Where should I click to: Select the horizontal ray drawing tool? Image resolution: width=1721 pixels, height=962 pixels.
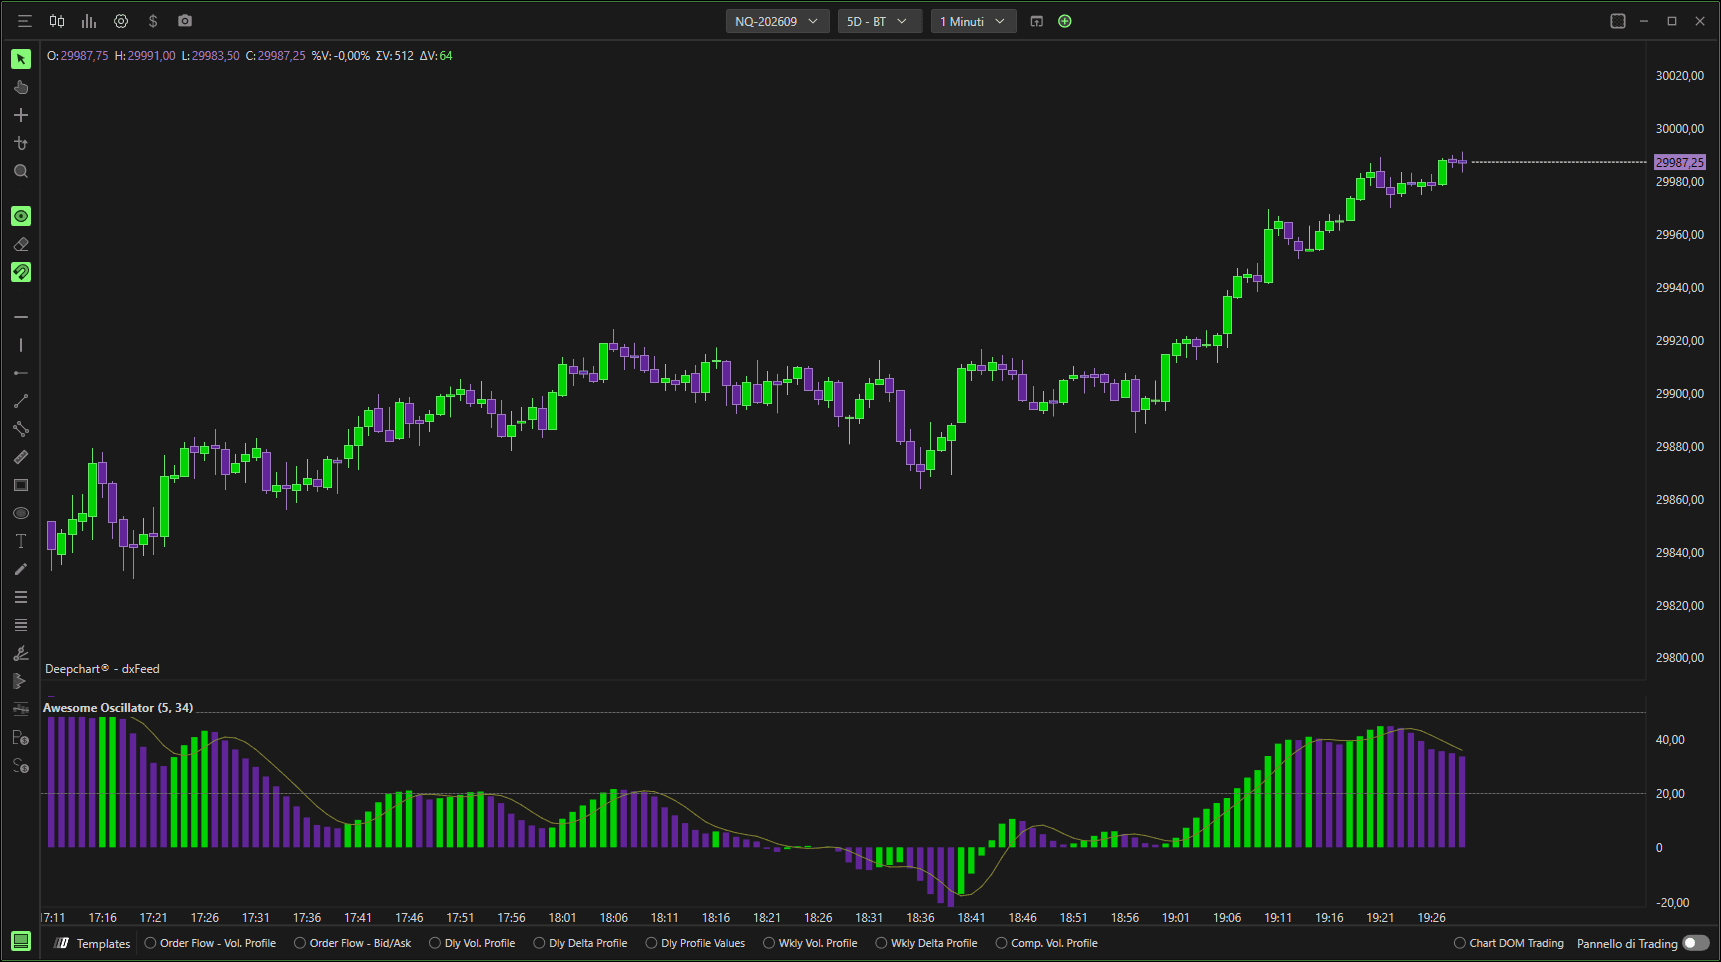coord(21,373)
